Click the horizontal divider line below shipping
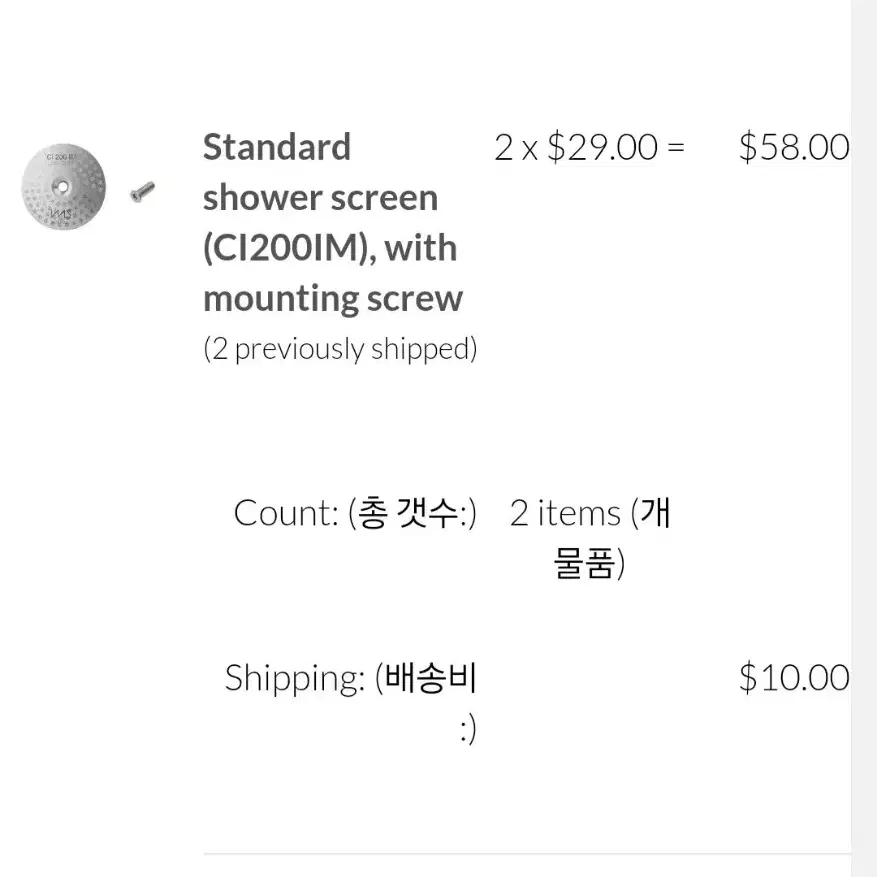The height and width of the screenshot is (877, 877). coord(527,854)
